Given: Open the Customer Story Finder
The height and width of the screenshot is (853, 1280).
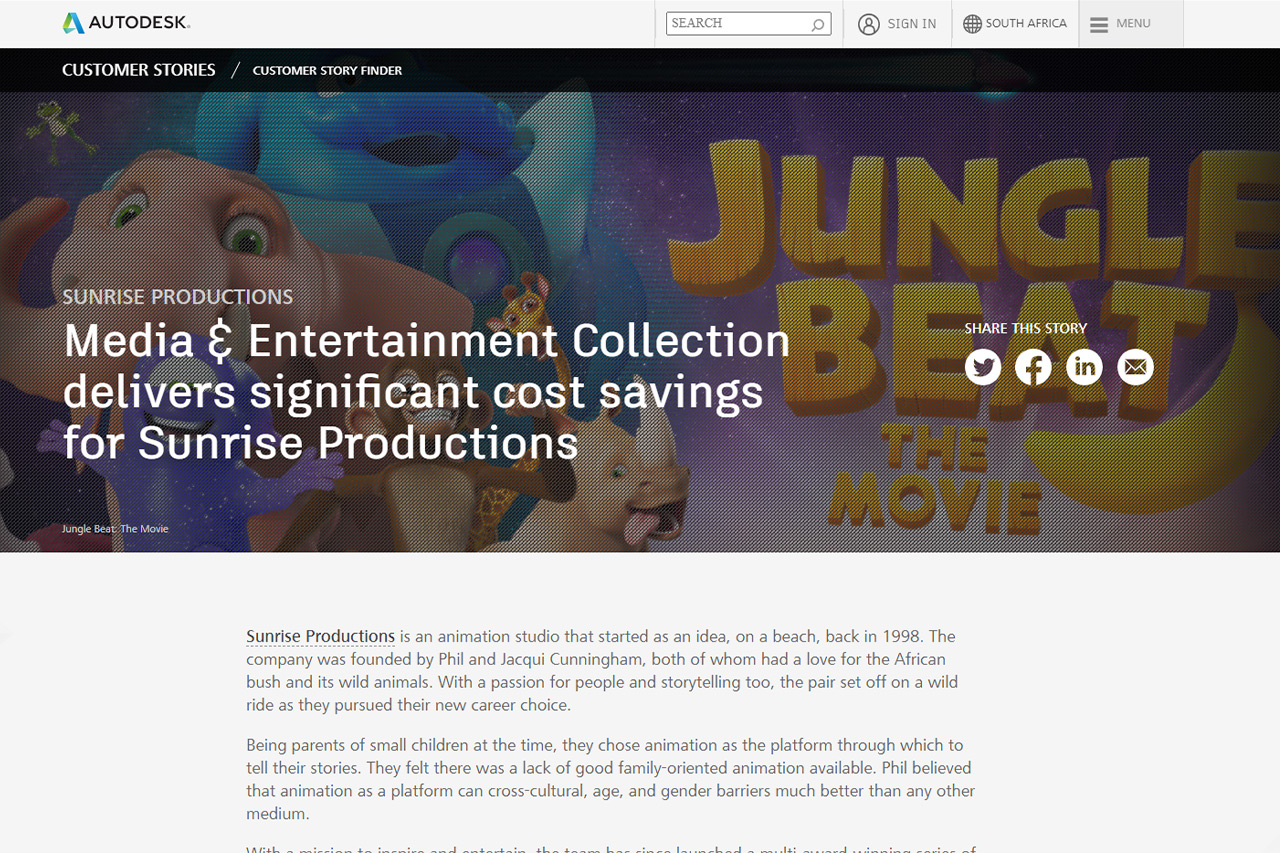Looking at the screenshot, I should (327, 71).
